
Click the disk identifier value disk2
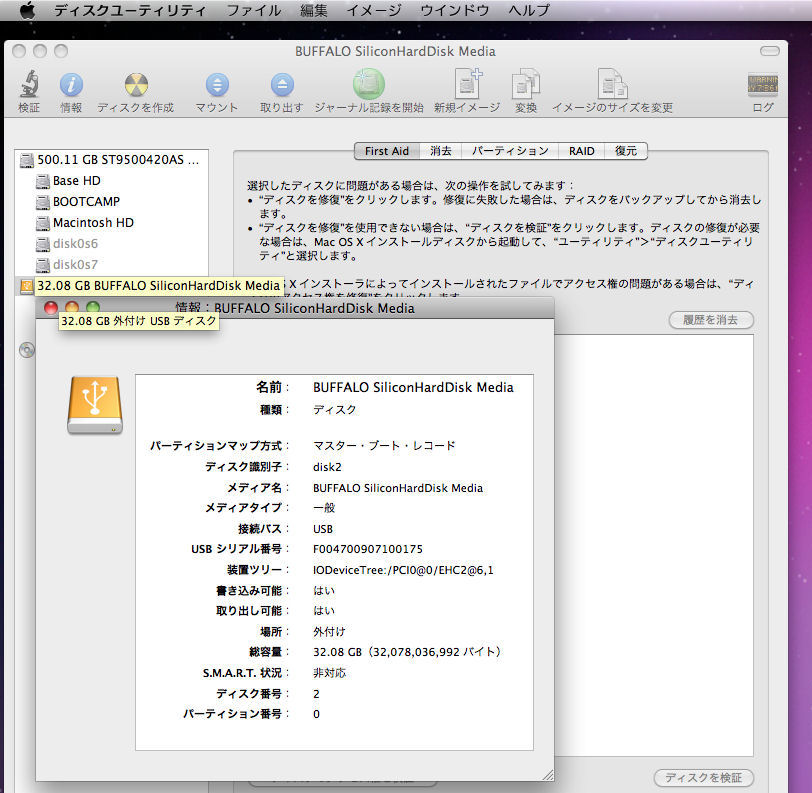(327, 467)
